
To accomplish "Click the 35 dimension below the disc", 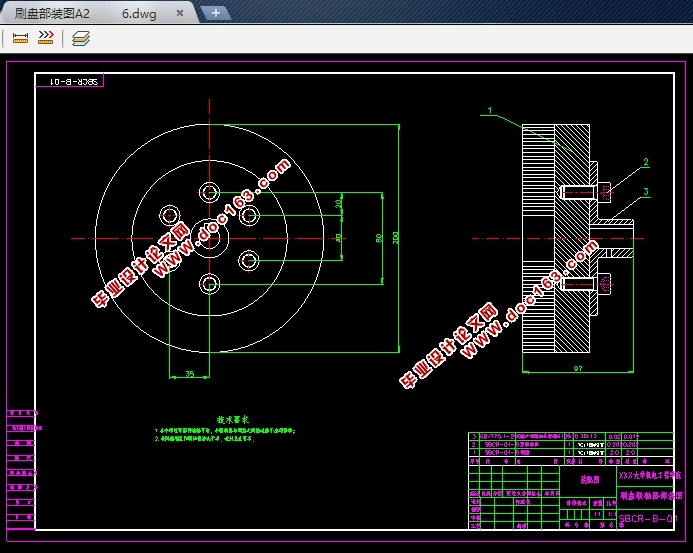I will (190, 374).
